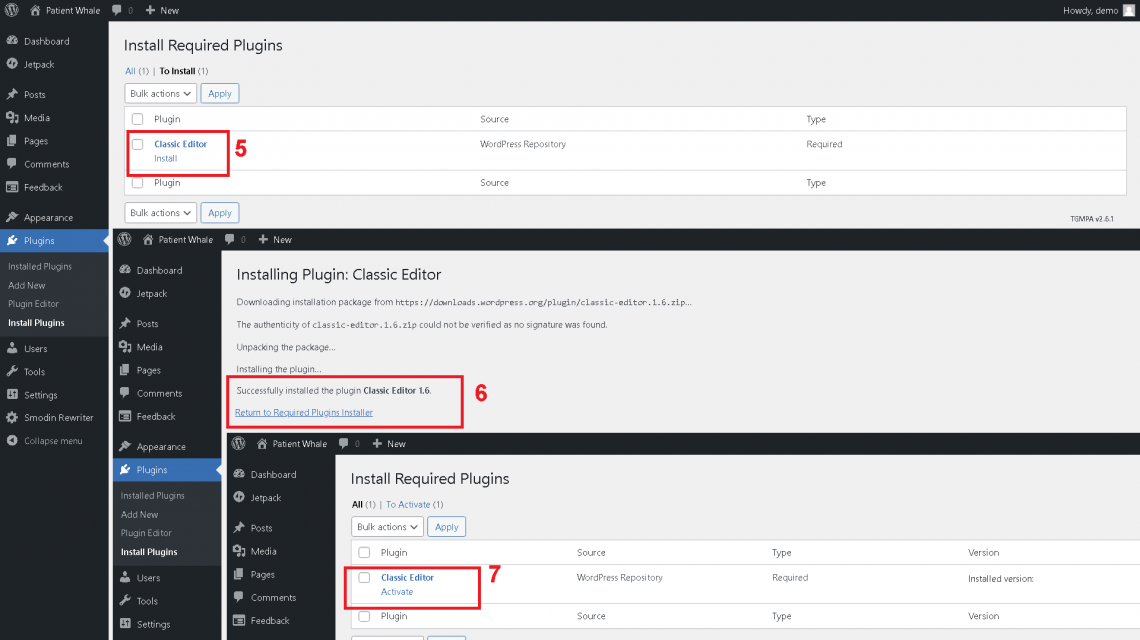The height and width of the screenshot is (640, 1140).
Task: Click the 'Howdy, demo' account area
Action: tap(1093, 10)
